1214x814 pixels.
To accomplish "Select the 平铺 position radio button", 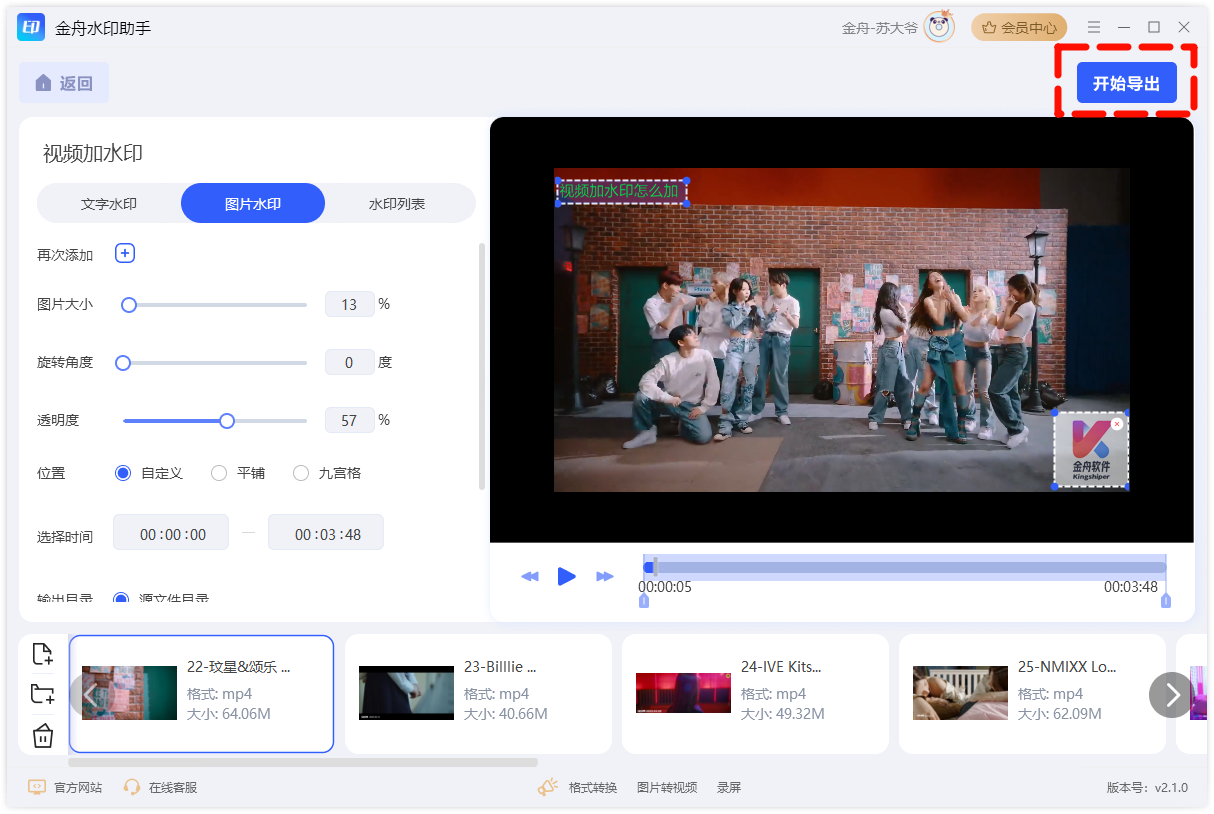I will pos(219,473).
